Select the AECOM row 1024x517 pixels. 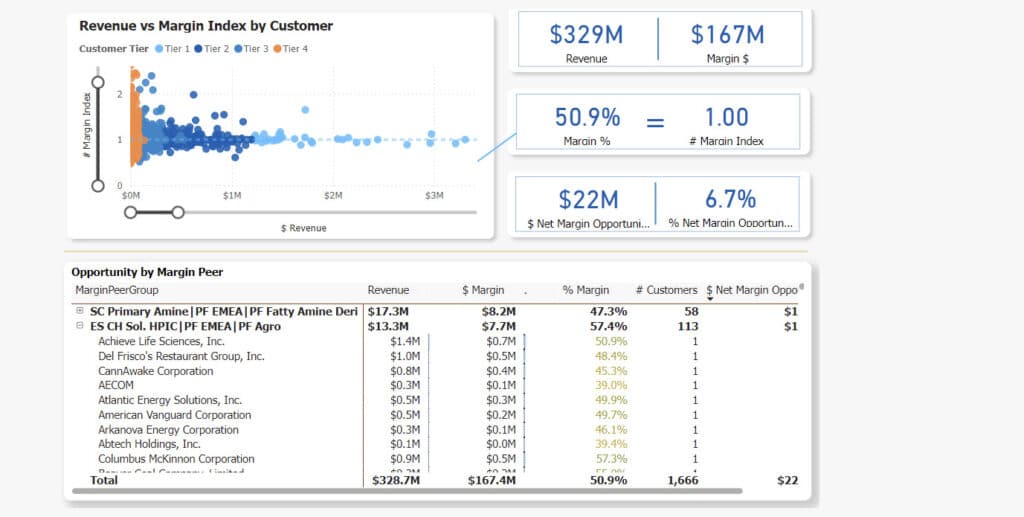(434, 385)
